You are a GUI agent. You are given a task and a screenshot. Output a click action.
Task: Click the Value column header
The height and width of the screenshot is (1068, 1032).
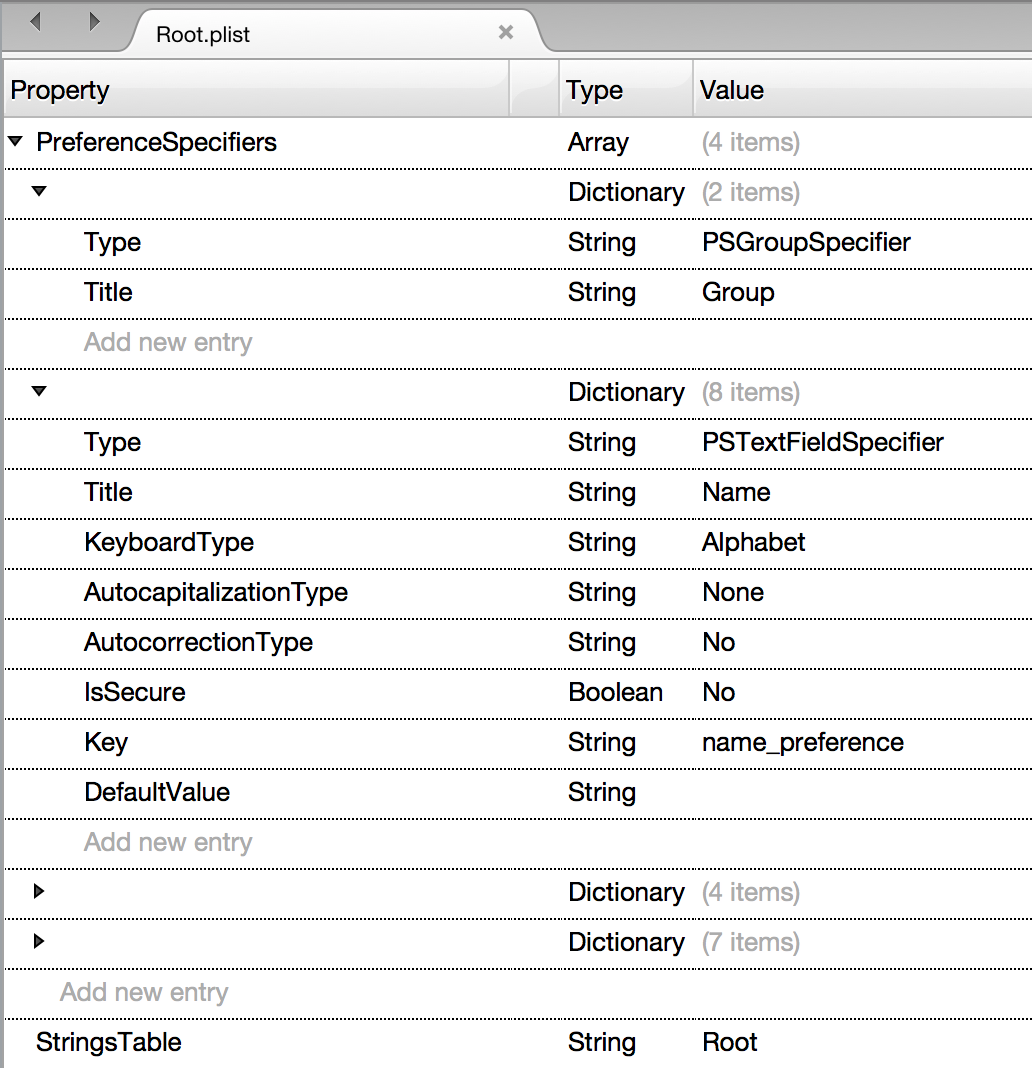(862, 89)
